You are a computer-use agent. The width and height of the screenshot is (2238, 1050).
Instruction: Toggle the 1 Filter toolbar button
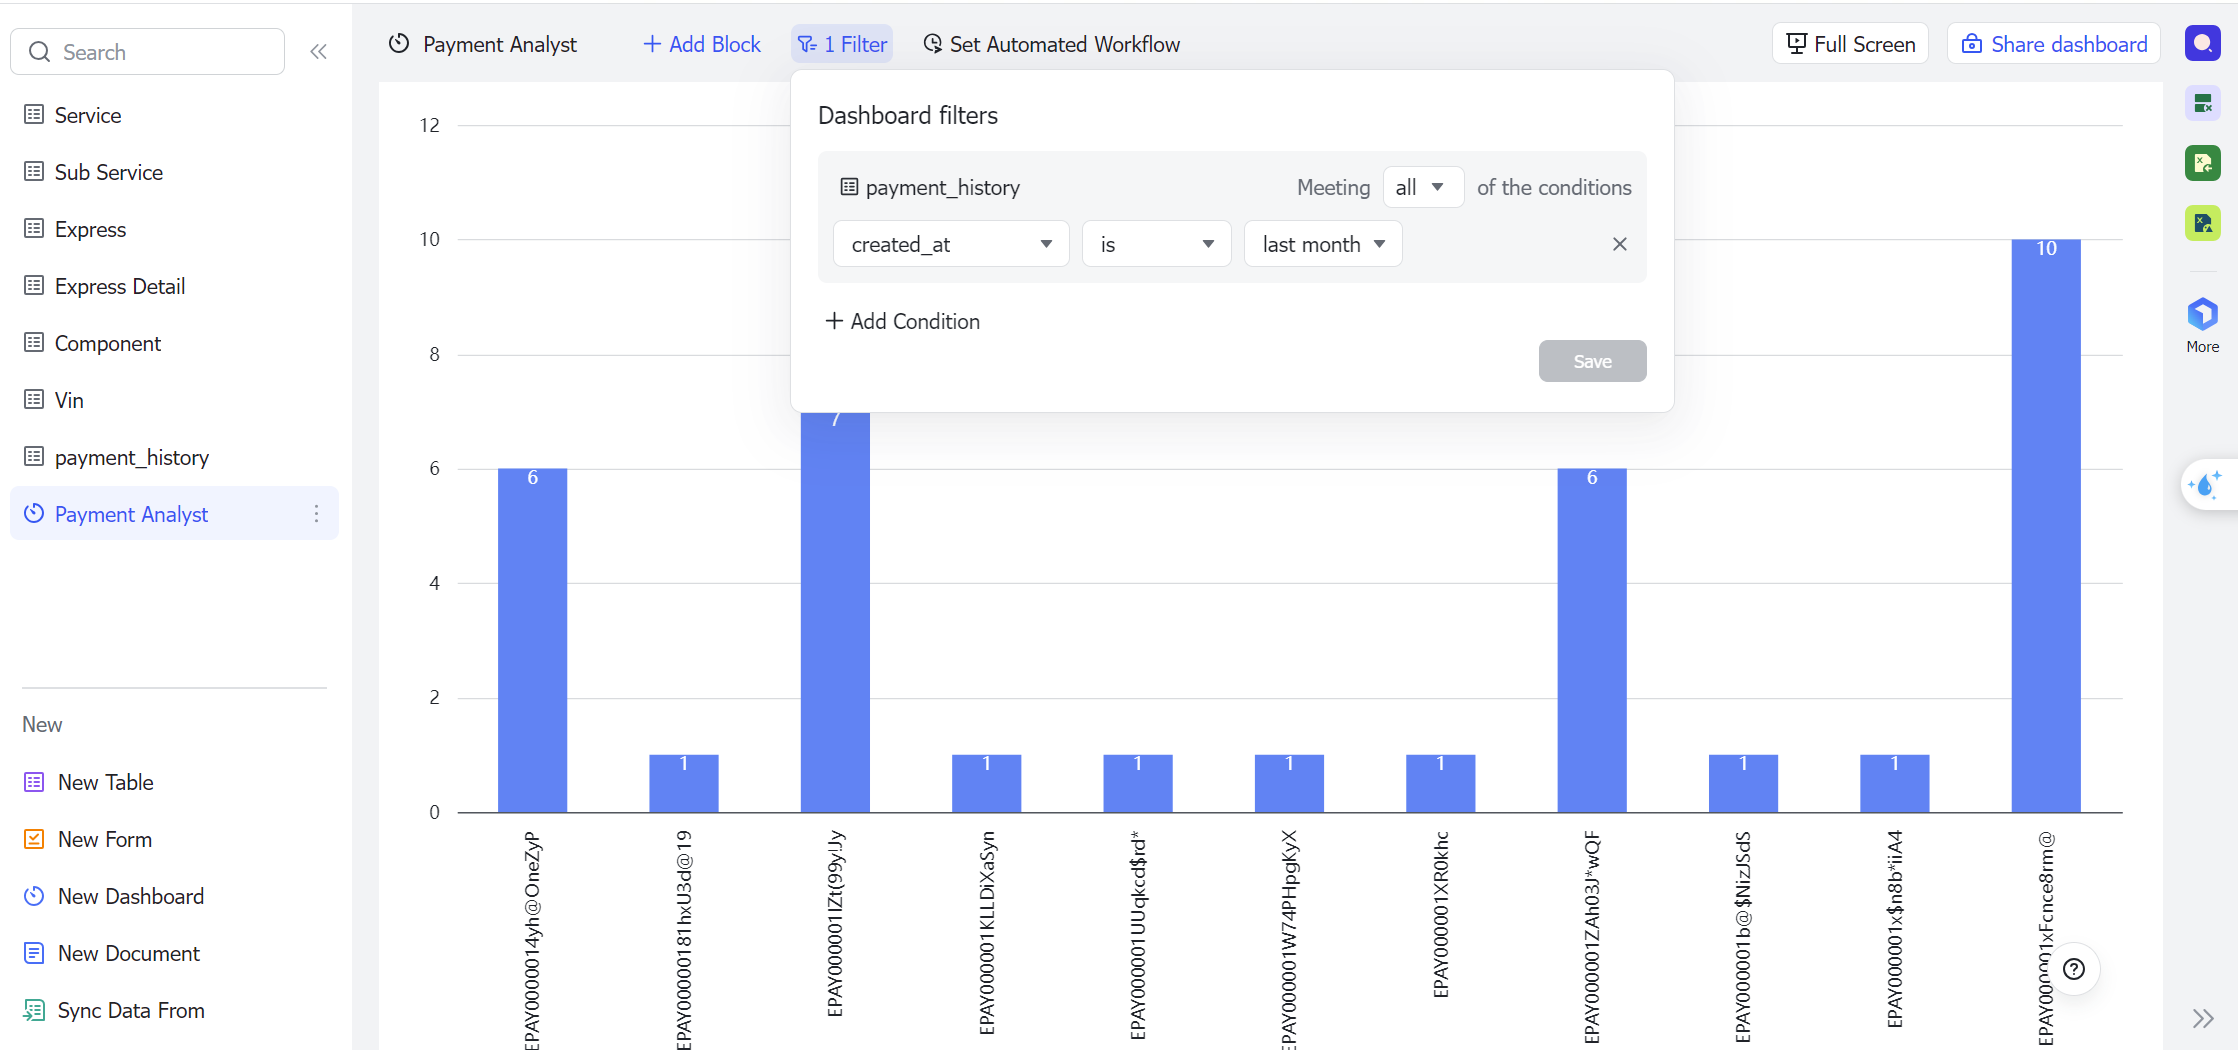pos(842,44)
